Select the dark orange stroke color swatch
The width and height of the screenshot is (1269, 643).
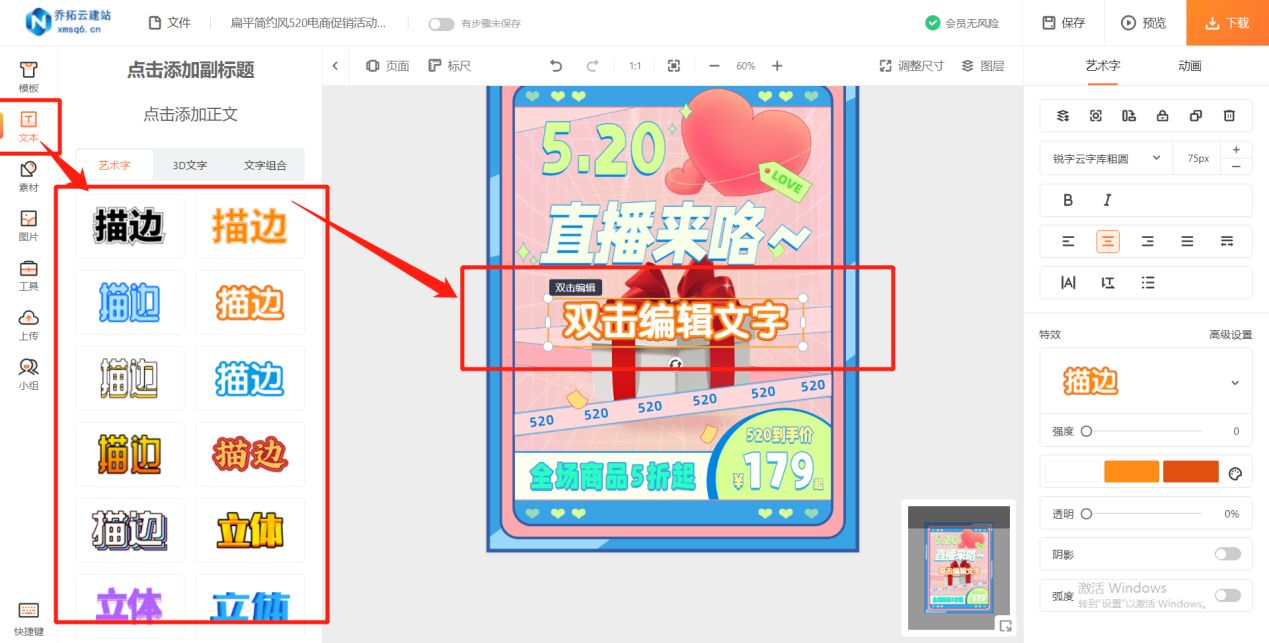[x=1190, y=470]
